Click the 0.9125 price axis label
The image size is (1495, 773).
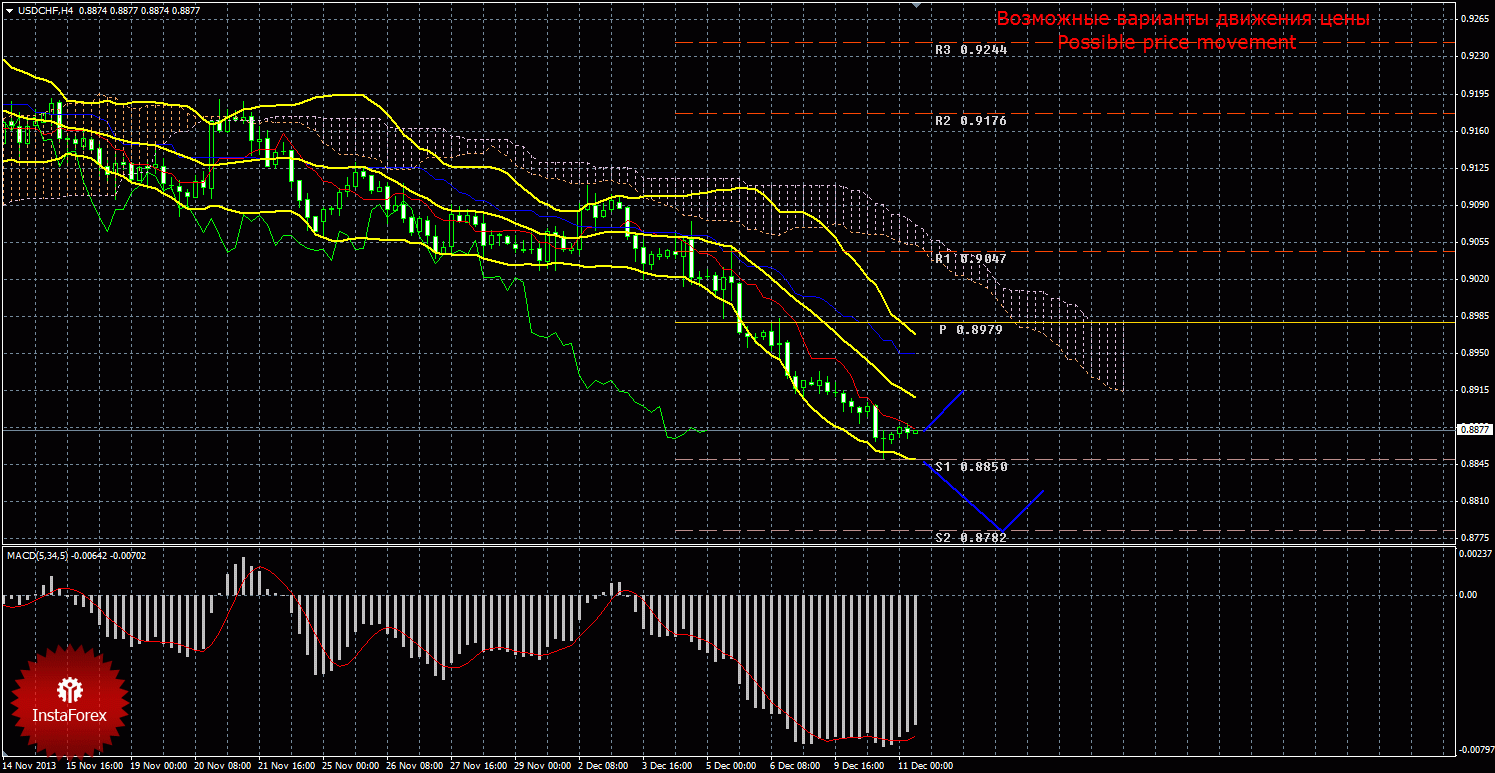click(1474, 167)
